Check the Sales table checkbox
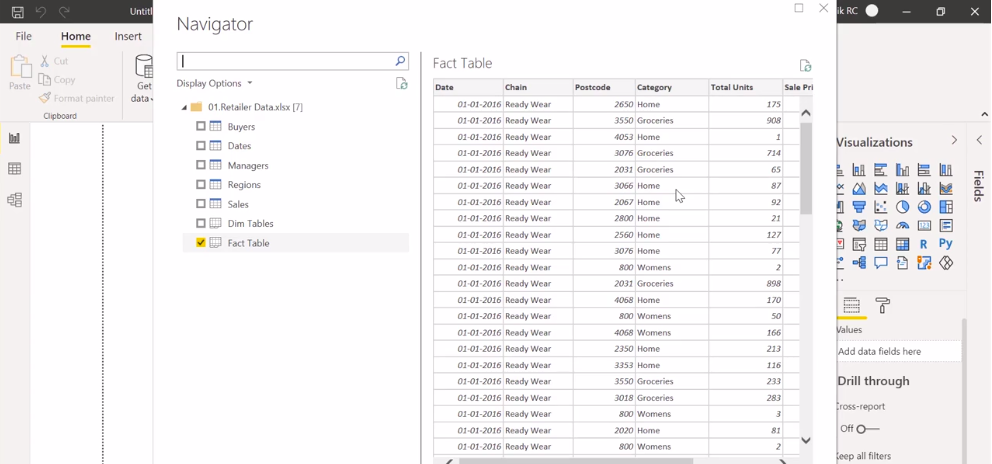 [x=201, y=204]
